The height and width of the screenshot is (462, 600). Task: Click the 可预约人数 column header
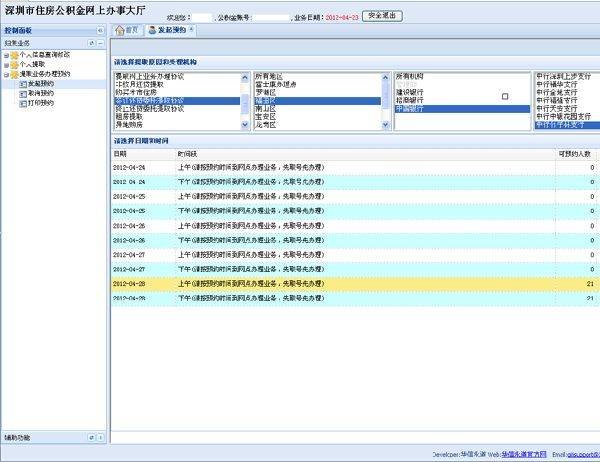point(574,154)
